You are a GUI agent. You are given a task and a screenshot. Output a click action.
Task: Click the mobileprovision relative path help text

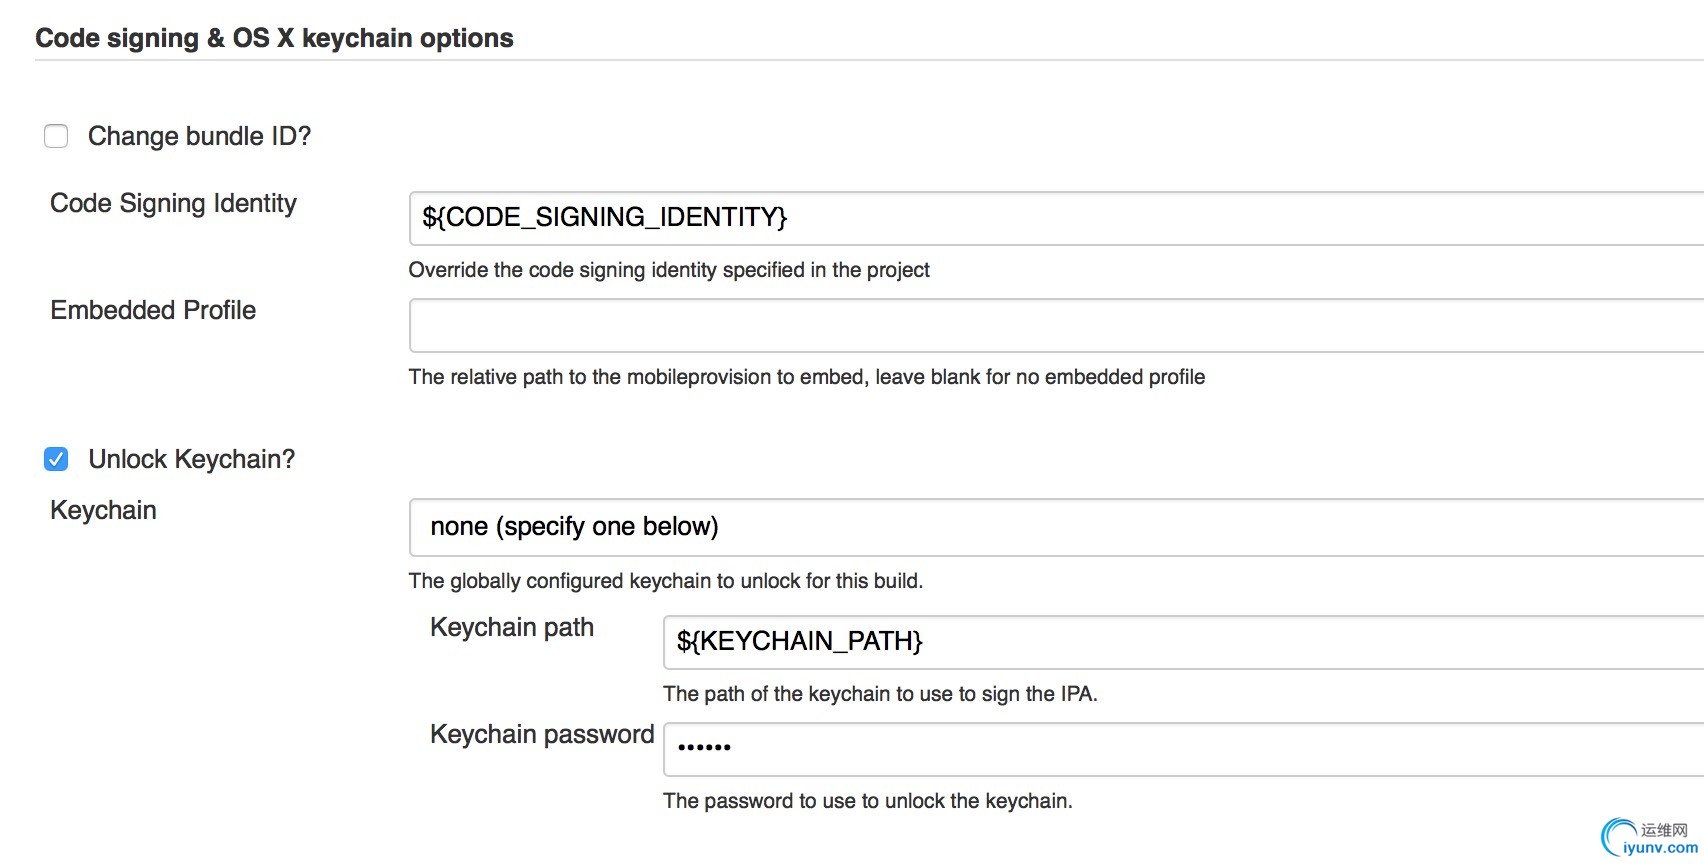tap(806, 377)
